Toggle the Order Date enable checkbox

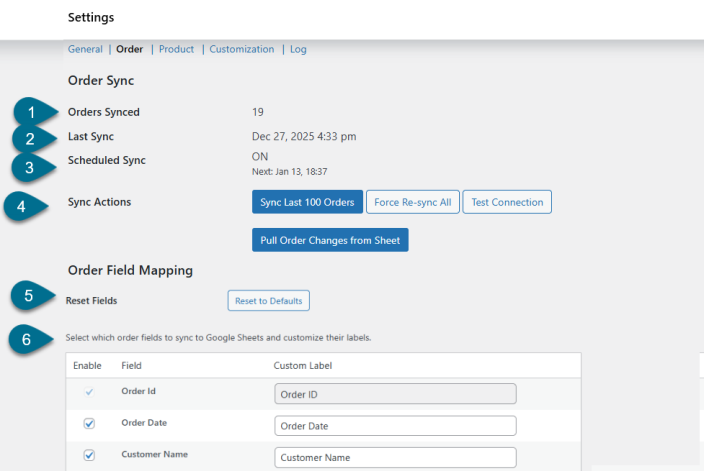click(x=88, y=424)
